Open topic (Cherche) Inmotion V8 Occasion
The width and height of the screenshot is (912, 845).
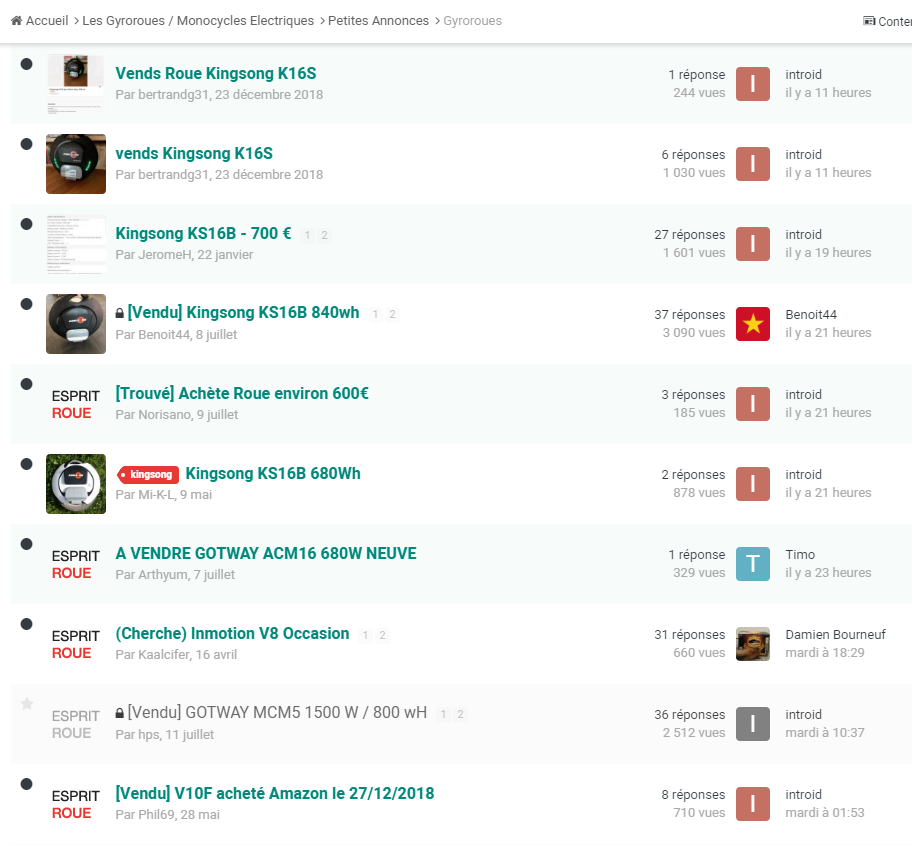point(232,633)
